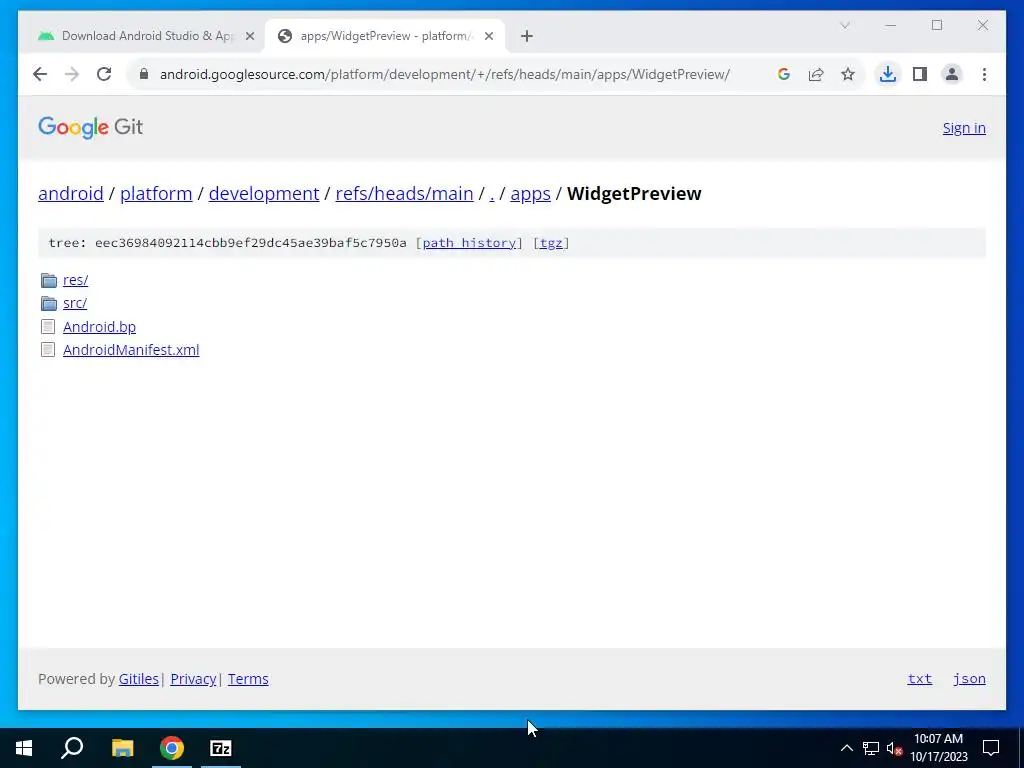View the page as txt format
The height and width of the screenshot is (768, 1024).
click(920, 679)
